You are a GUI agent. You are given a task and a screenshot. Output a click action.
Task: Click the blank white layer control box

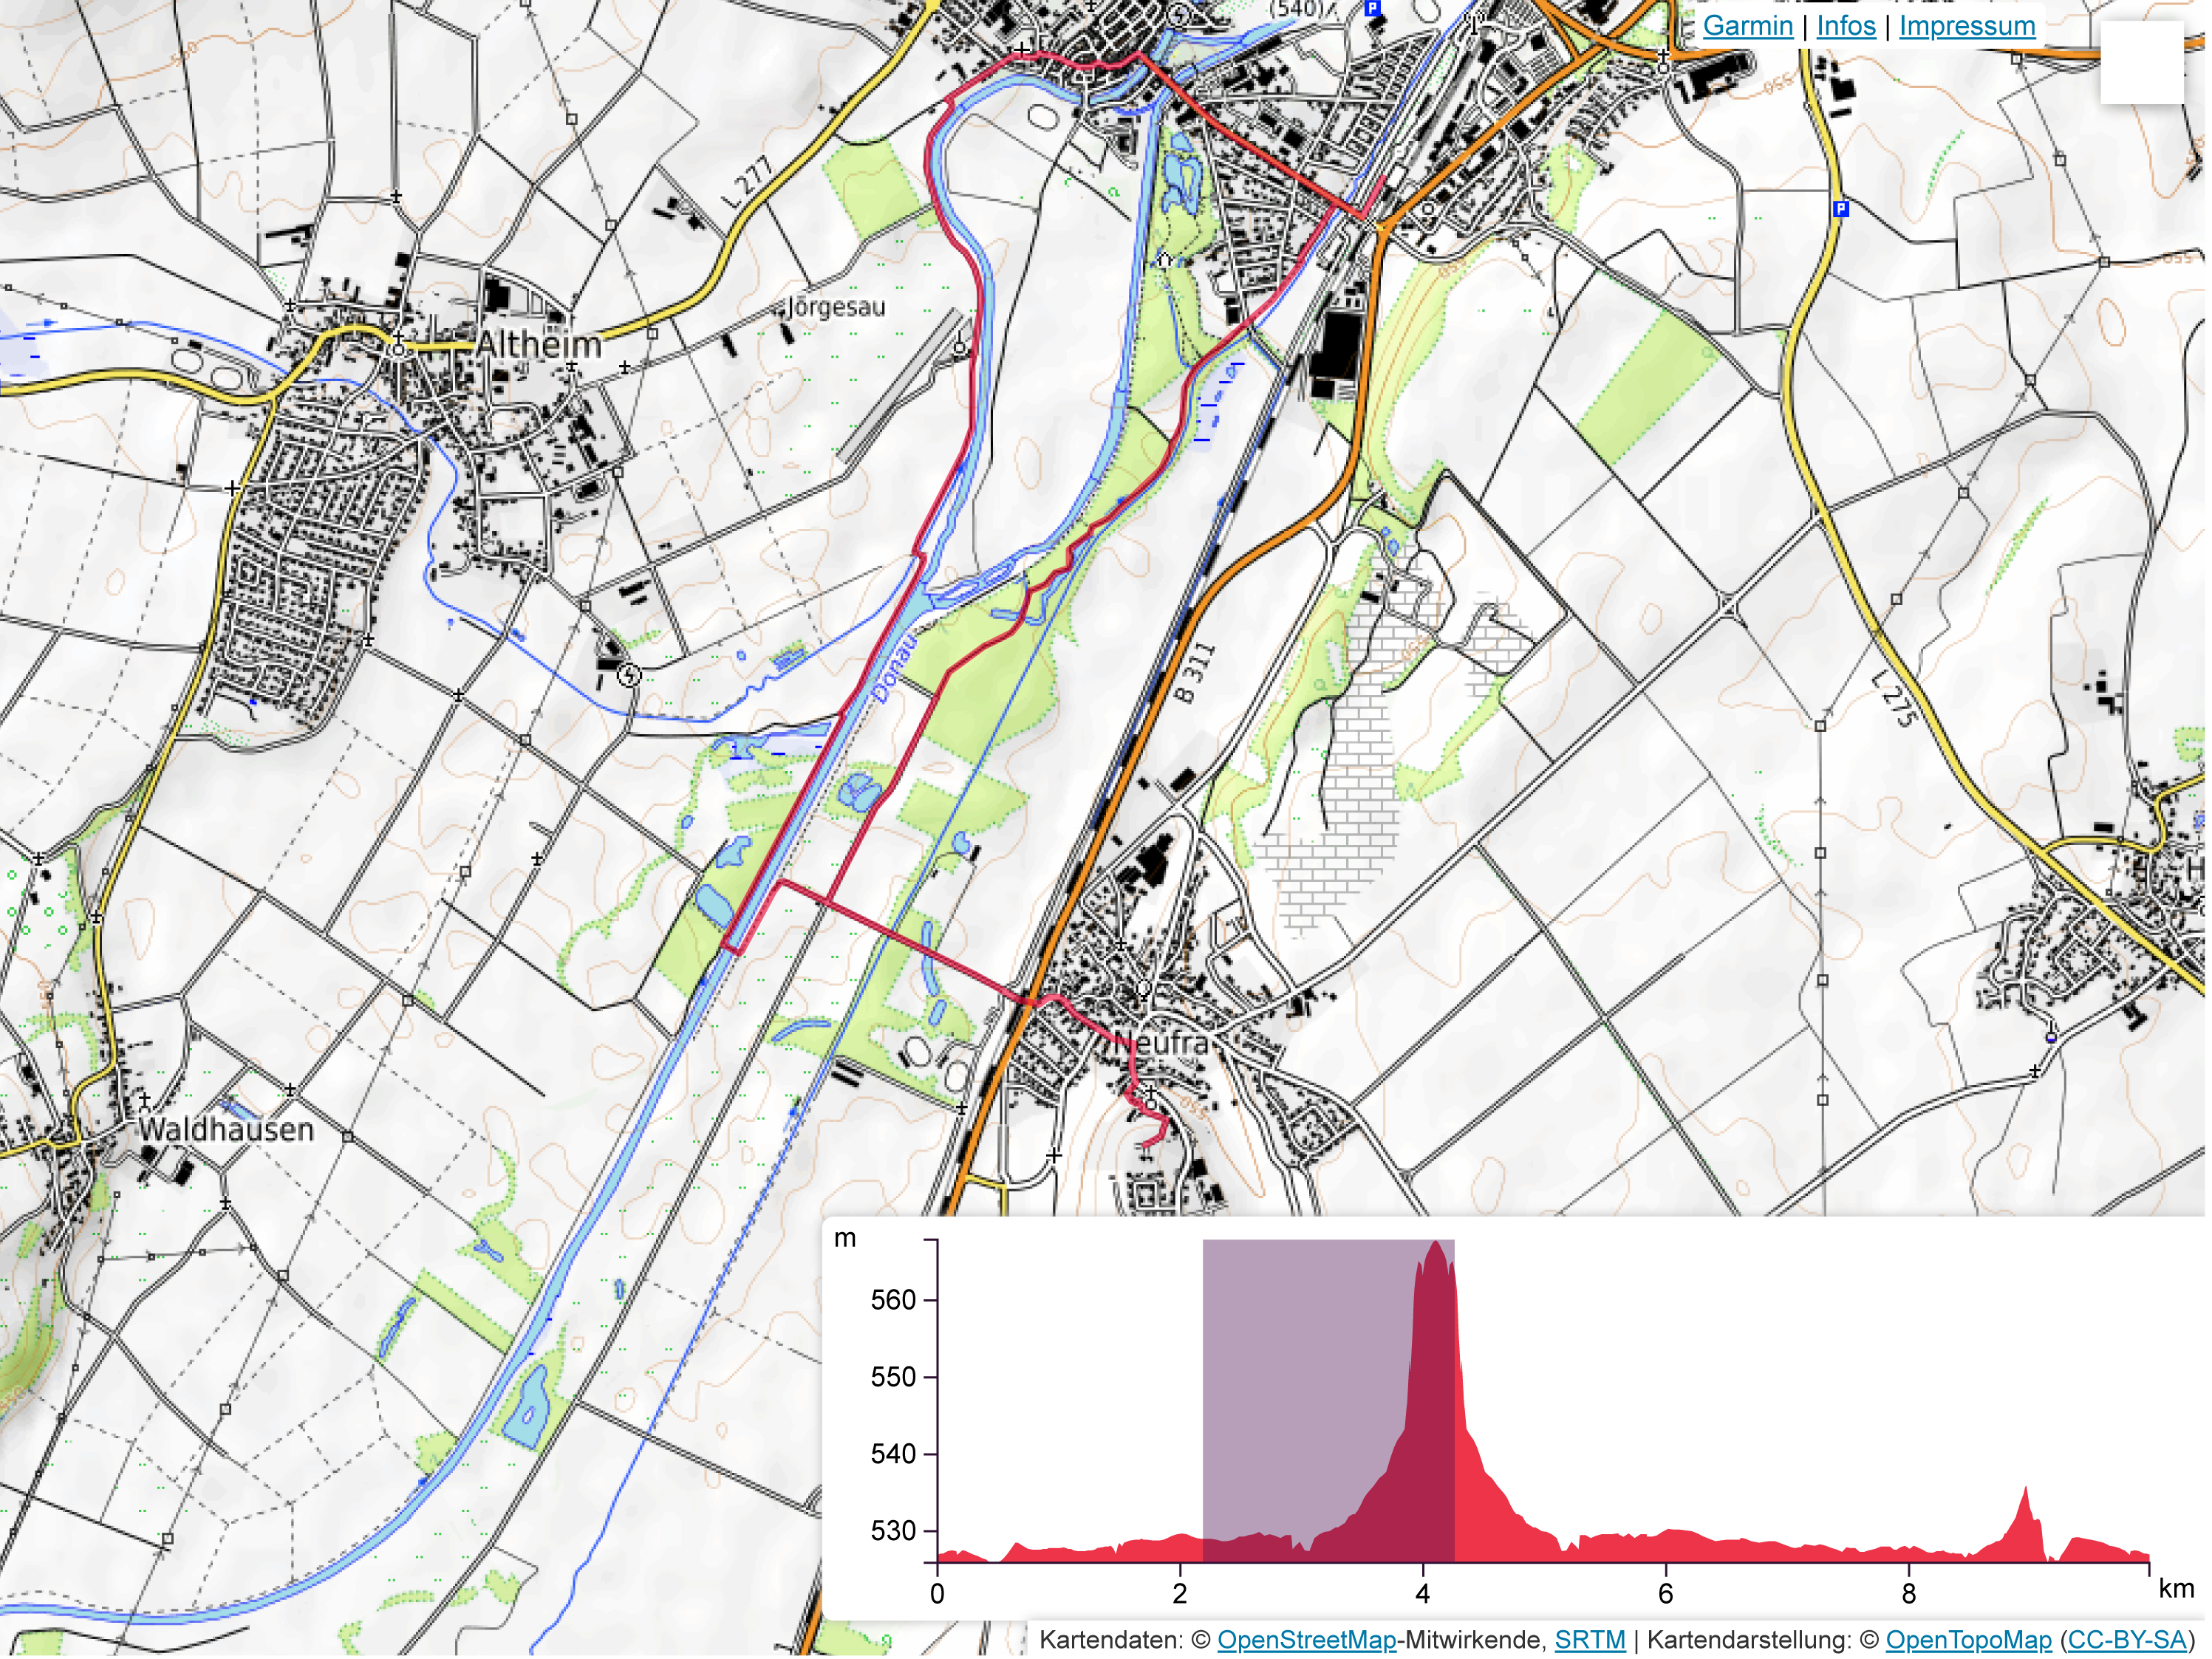point(2141,62)
